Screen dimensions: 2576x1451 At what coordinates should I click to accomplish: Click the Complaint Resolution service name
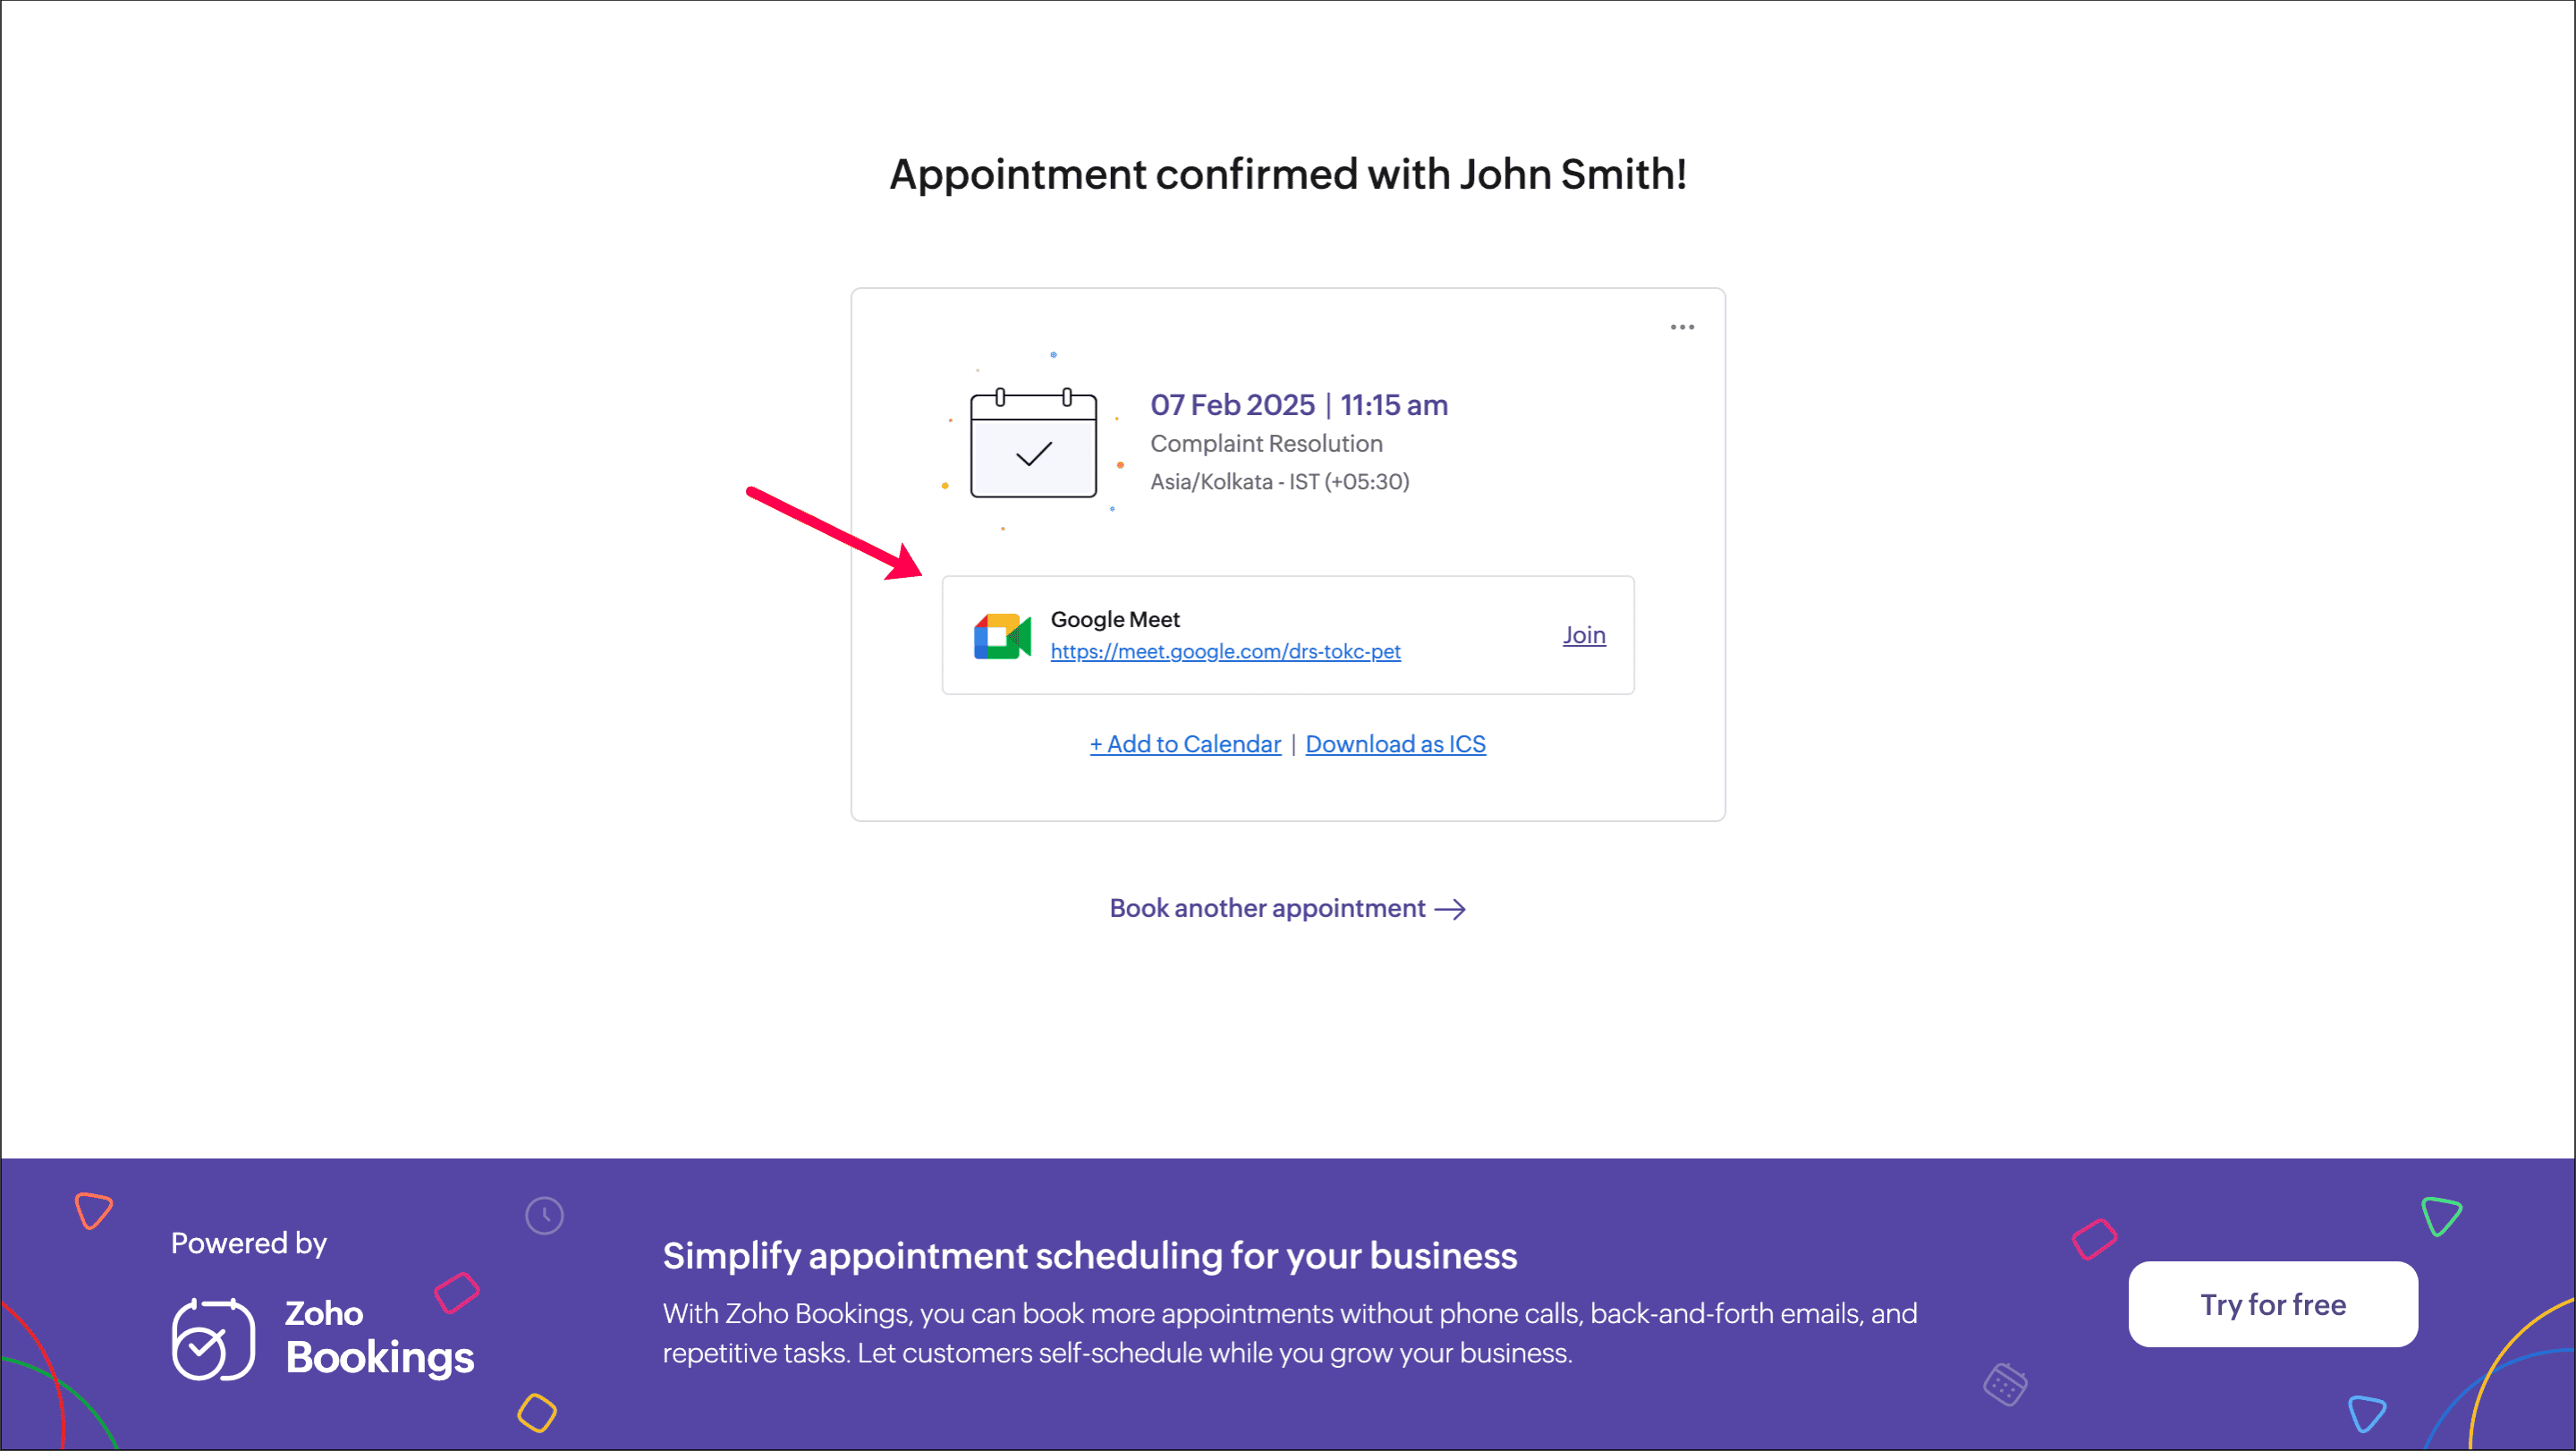click(1266, 443)
